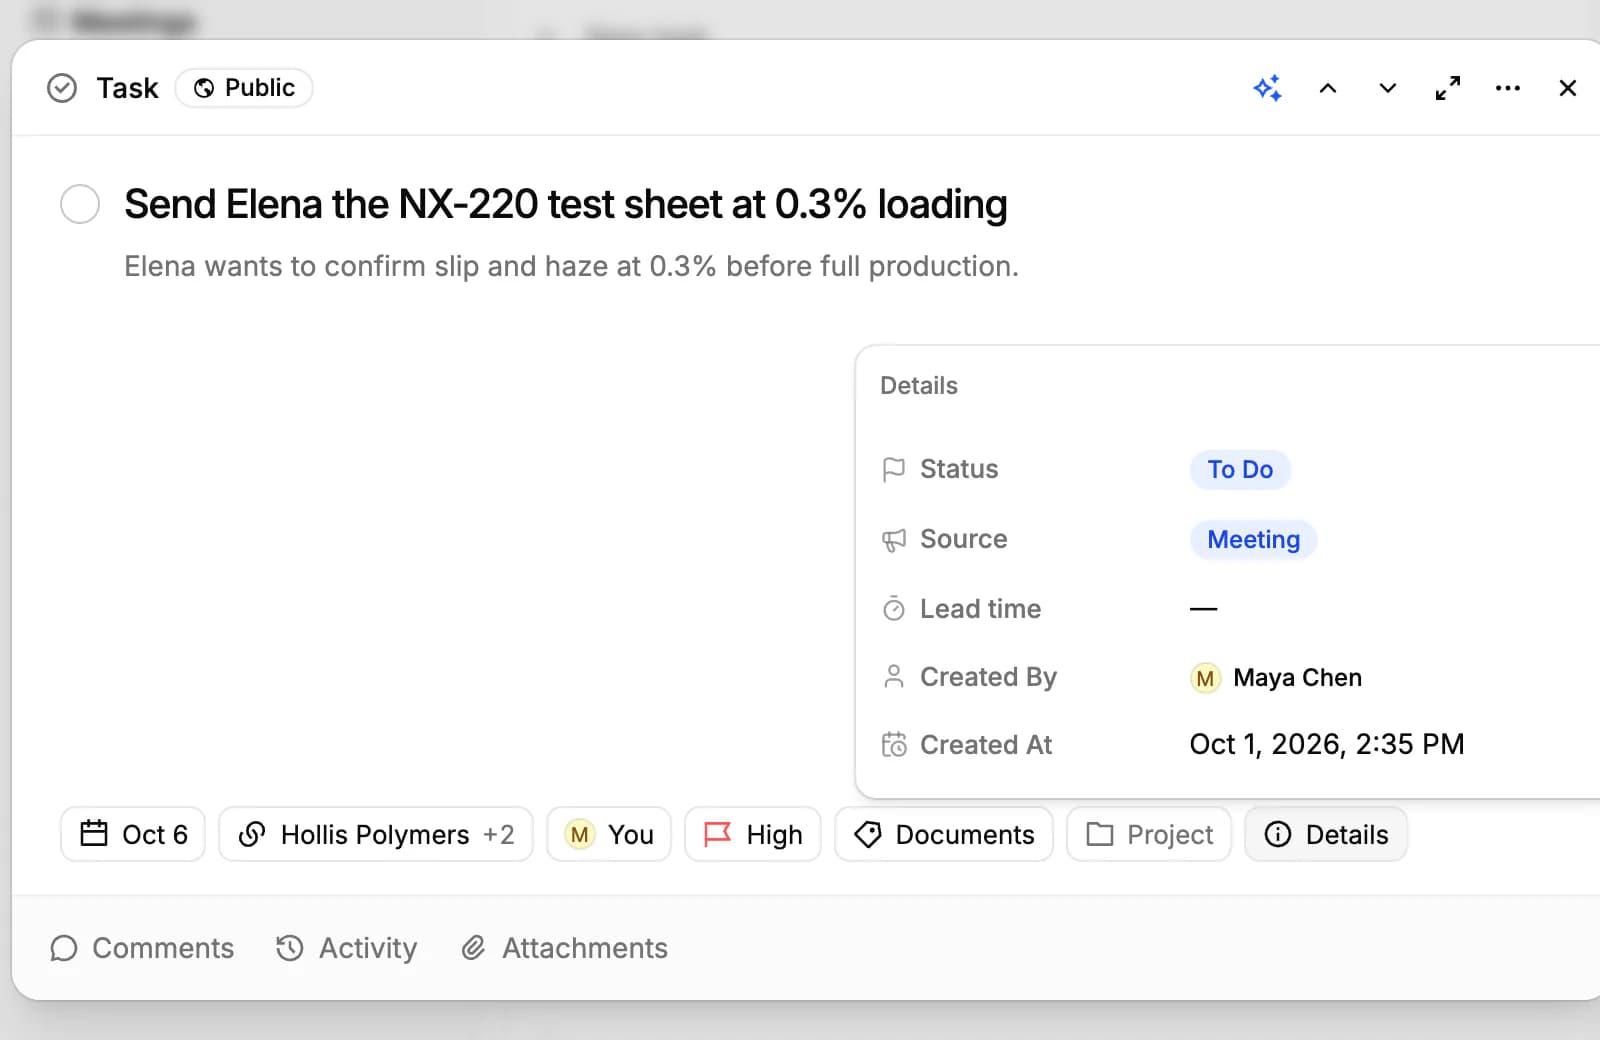Image resolution: width=1600 pixels, height=1040 pixels.
Task: Click the Maya Chen avatar badge
Action: click(x=1205, y=678)
